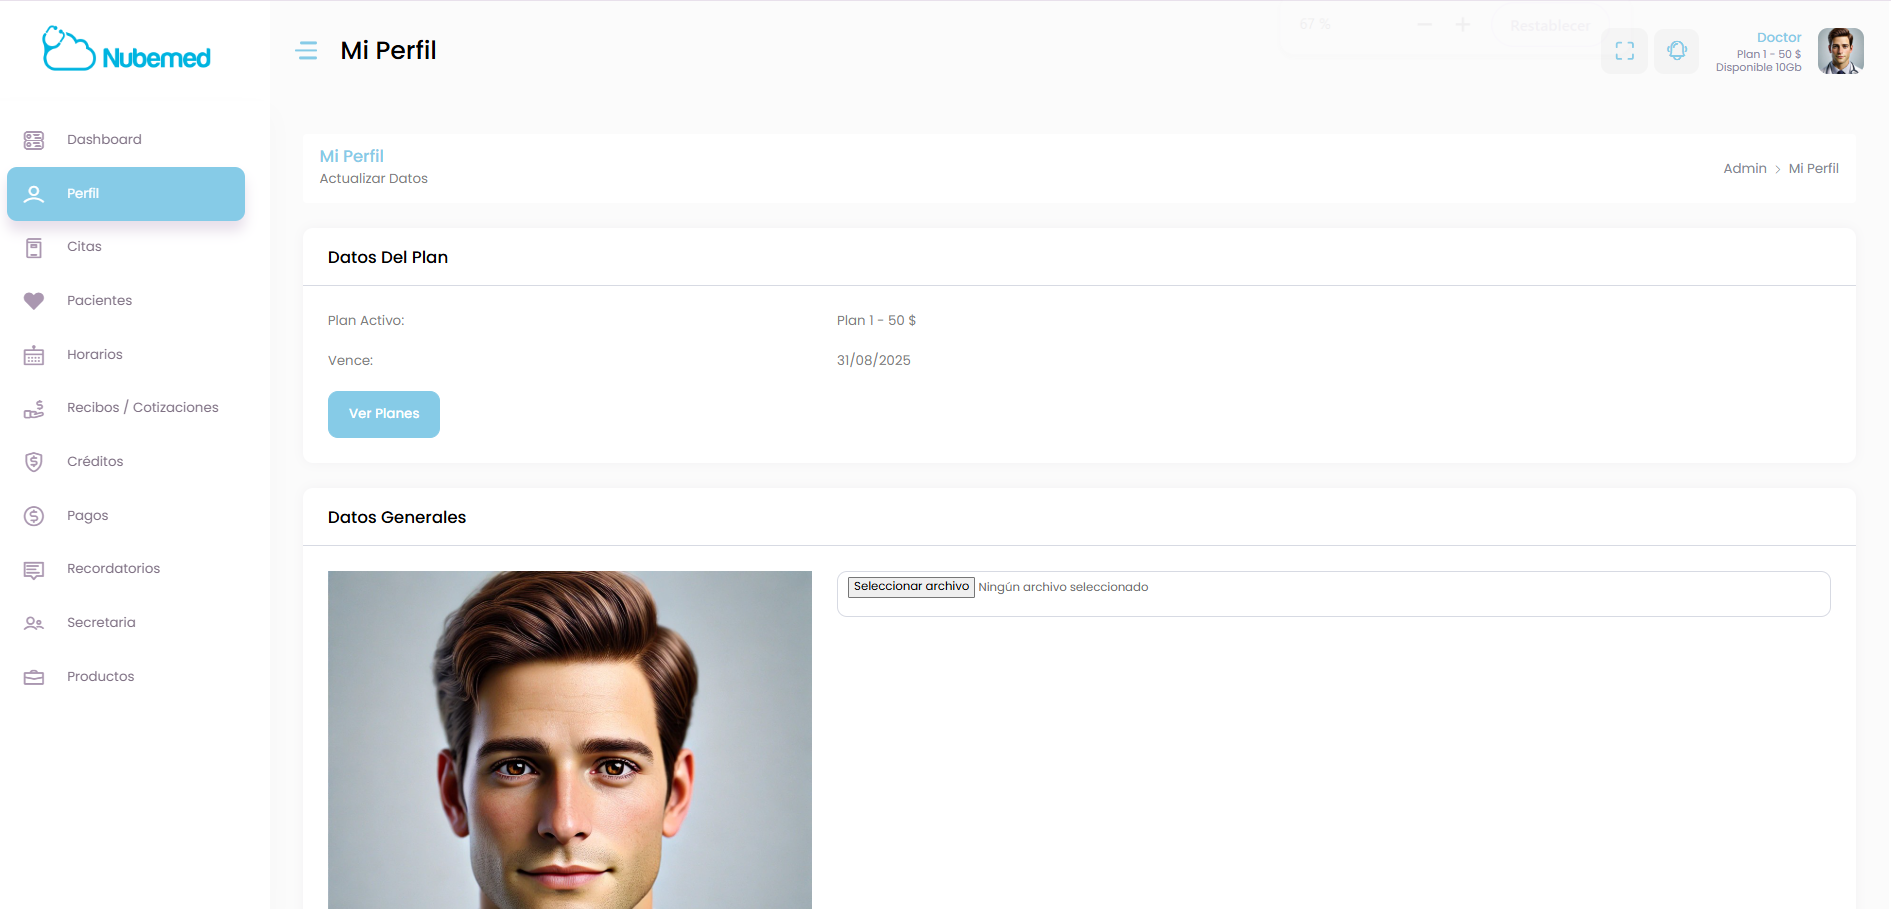
Task: Go to the Recordatorios menu item
Action: [113, 569]
